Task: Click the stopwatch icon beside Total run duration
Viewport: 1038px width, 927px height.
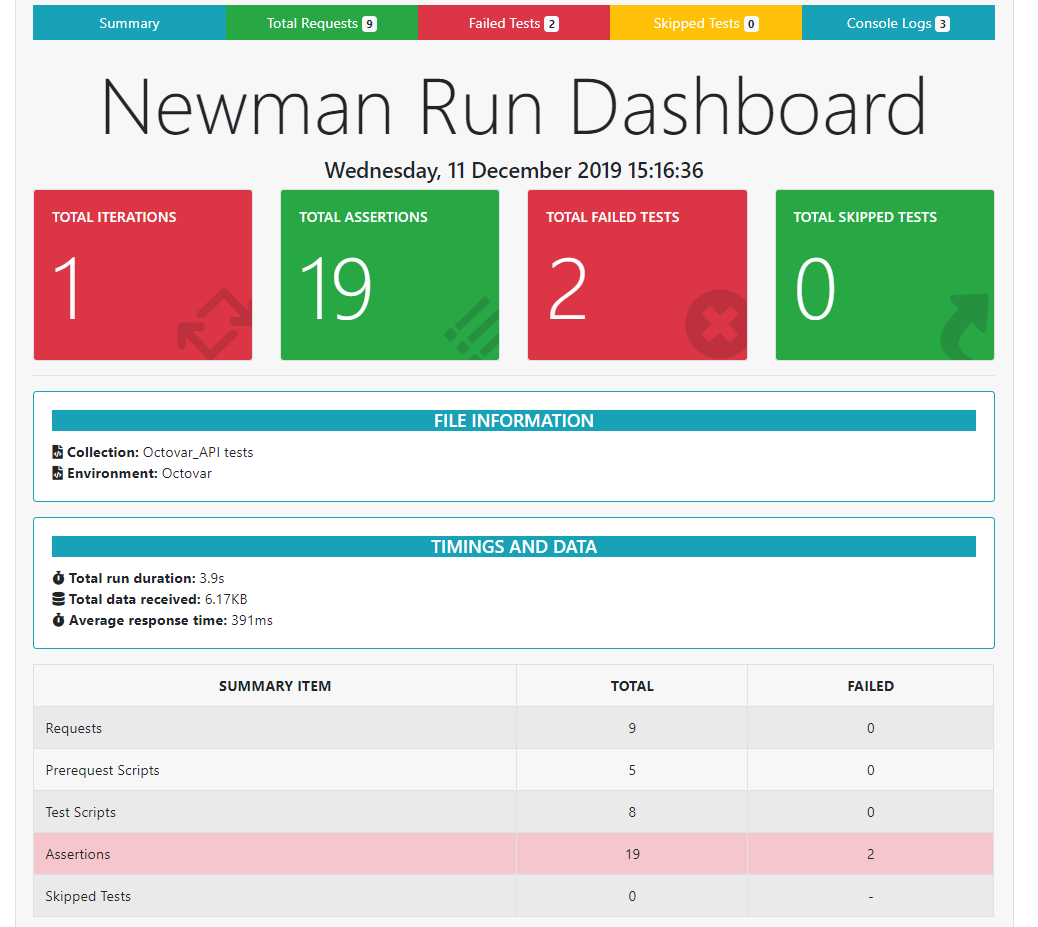Action: [x=57, y=577]
